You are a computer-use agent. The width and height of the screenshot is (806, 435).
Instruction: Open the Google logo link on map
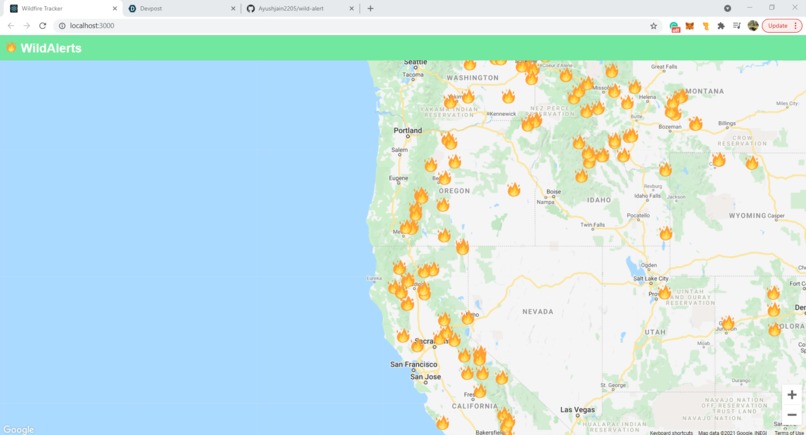19,429
